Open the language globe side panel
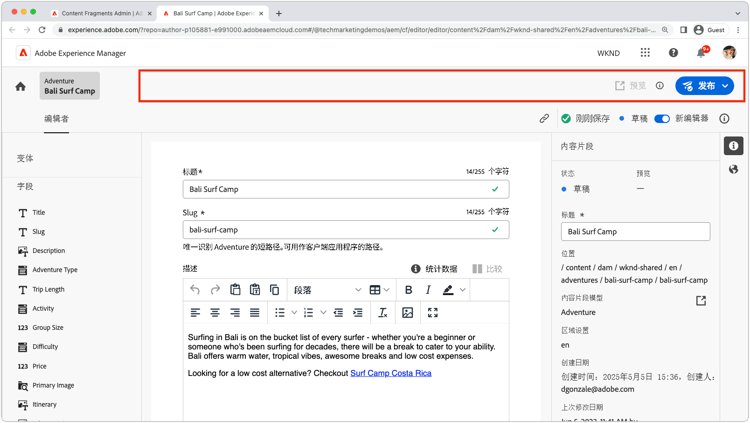The image size is (750, 423). (x=734, y=169)
